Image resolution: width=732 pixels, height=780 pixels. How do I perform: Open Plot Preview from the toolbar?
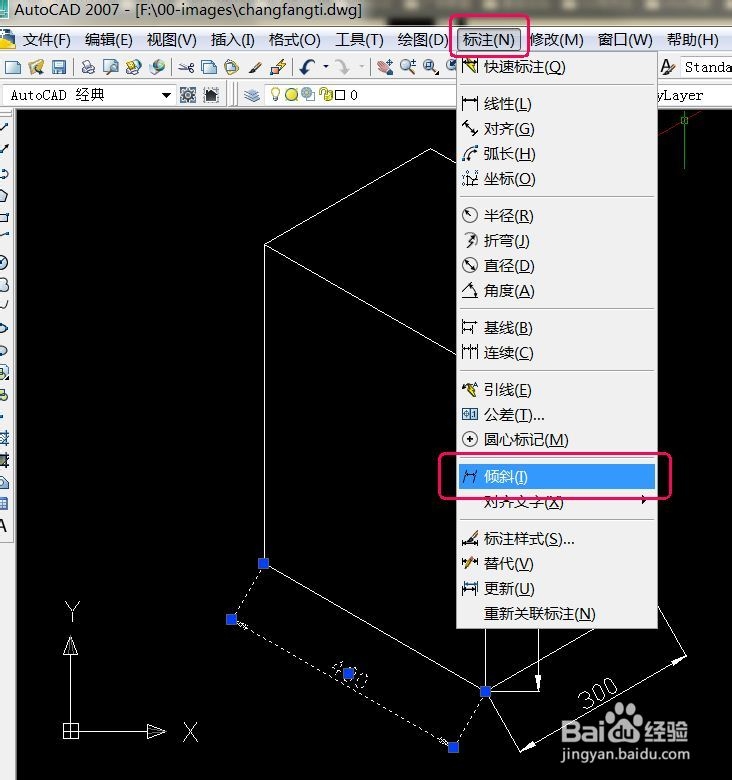[x=110, y=67]
